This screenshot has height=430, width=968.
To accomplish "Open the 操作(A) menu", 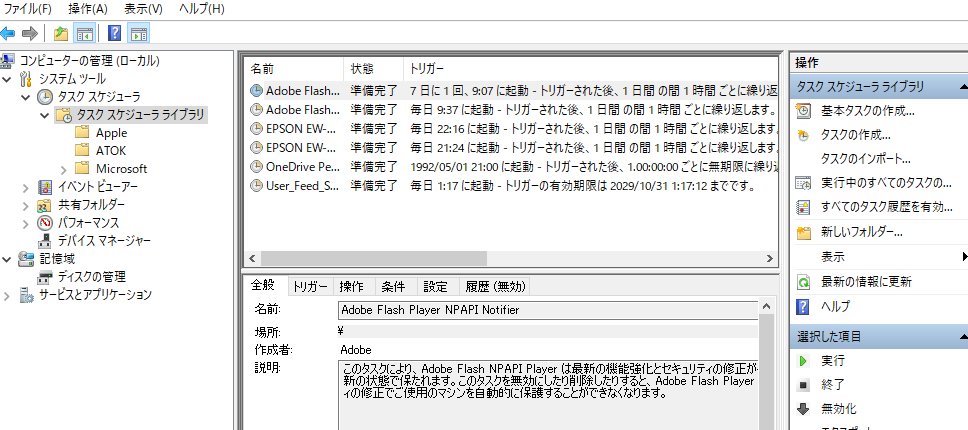I will (x=88, y=9).
